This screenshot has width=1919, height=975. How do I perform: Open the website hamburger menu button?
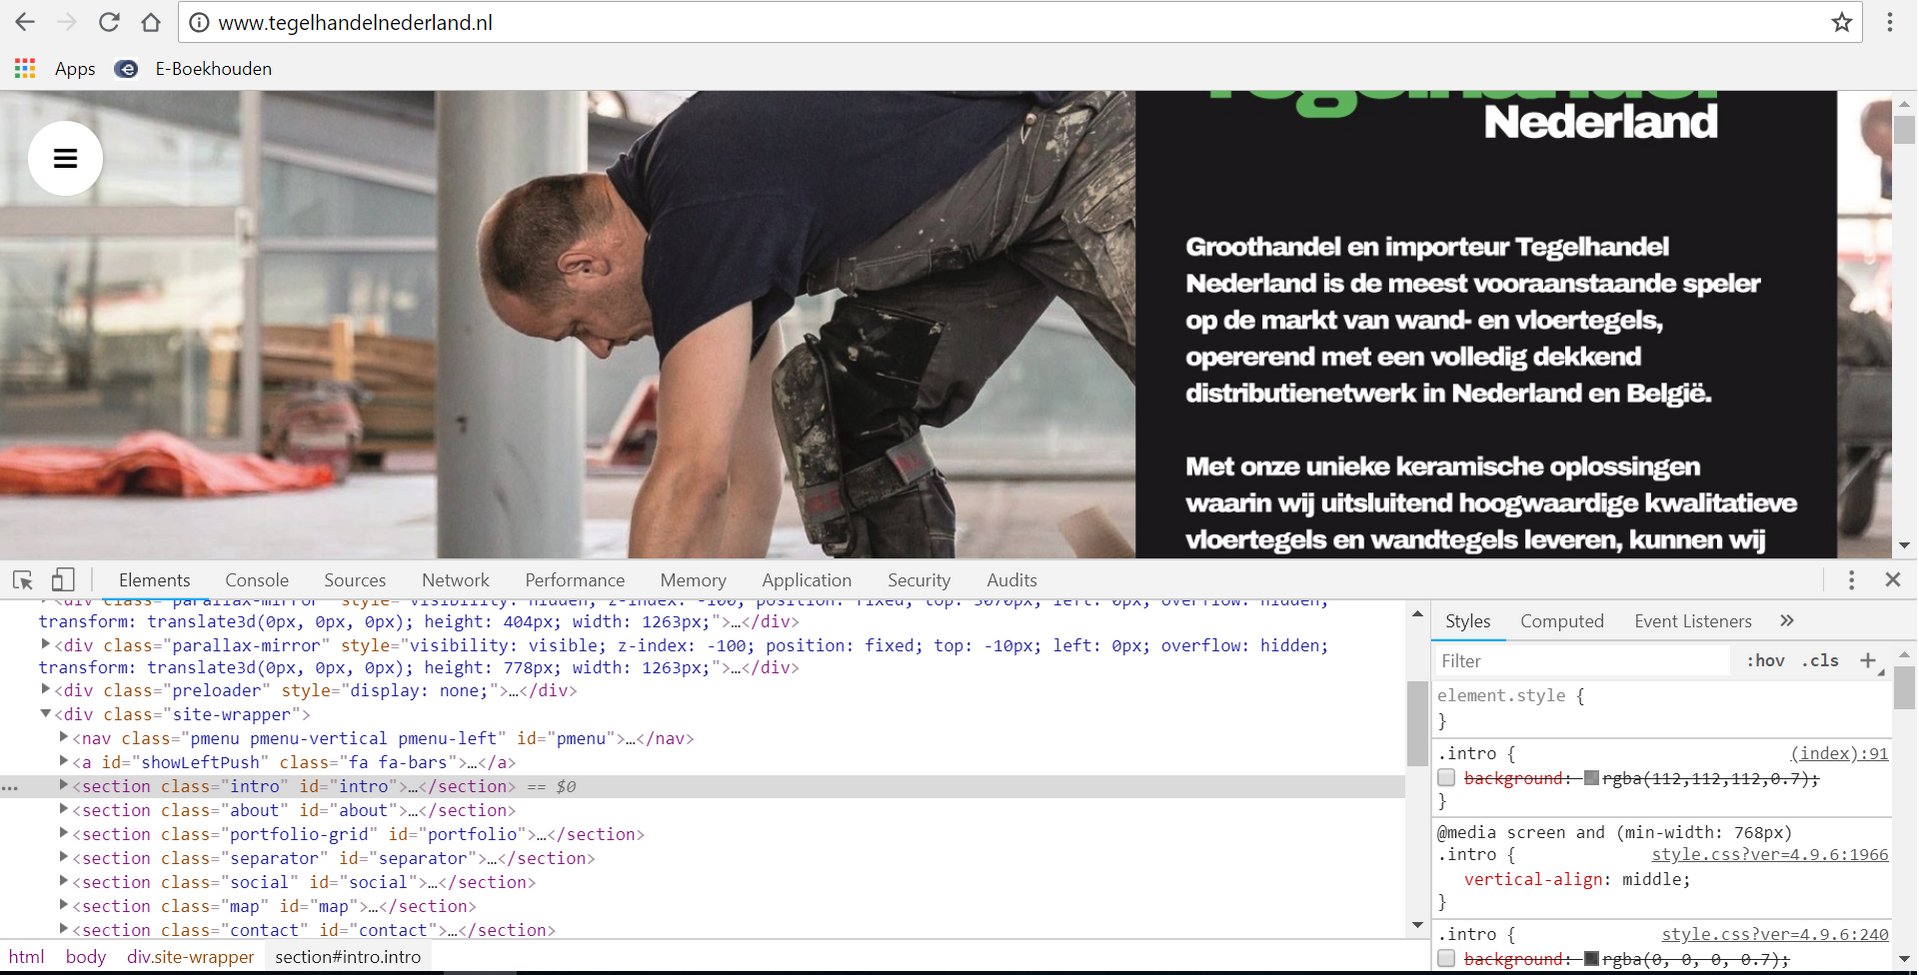65,158
